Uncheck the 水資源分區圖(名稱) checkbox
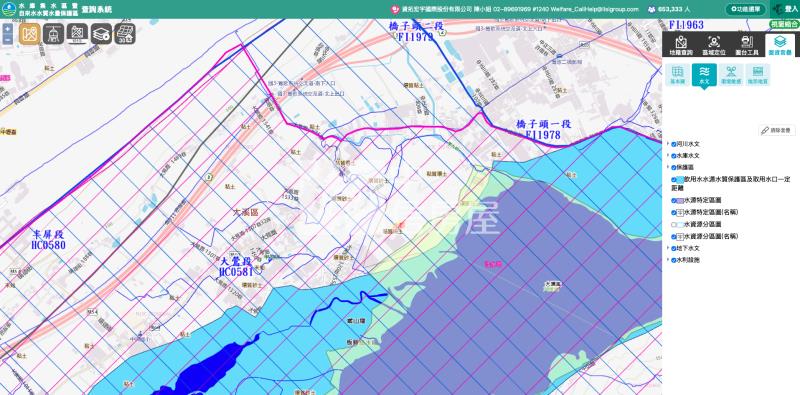Screen dimensions: 800x395 point(674,236)
